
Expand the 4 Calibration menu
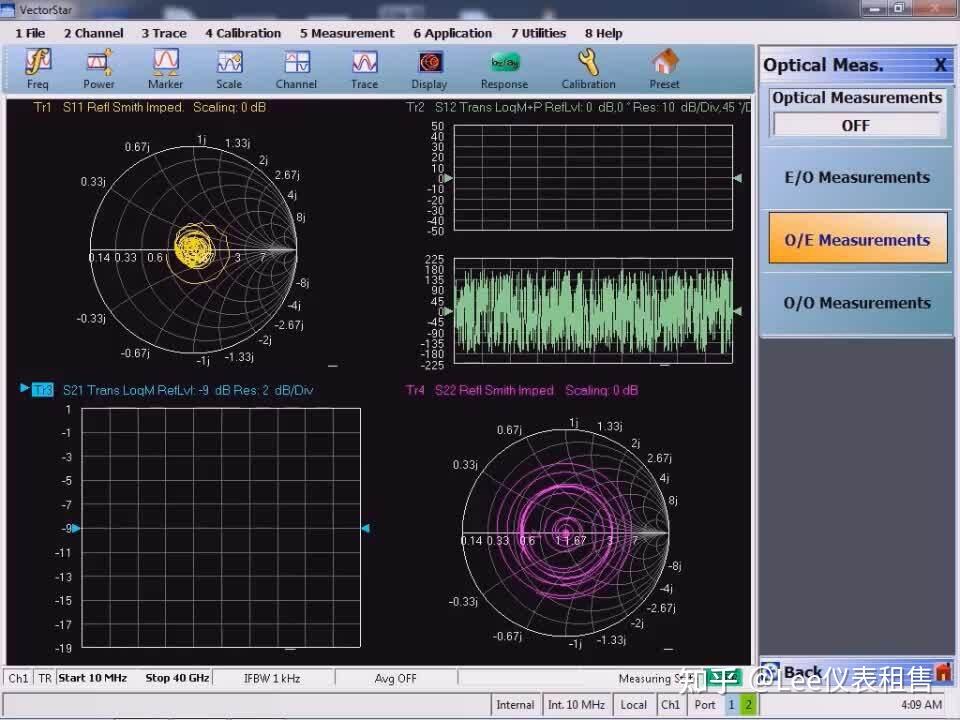pyautogui.click(x=243, y=33)
